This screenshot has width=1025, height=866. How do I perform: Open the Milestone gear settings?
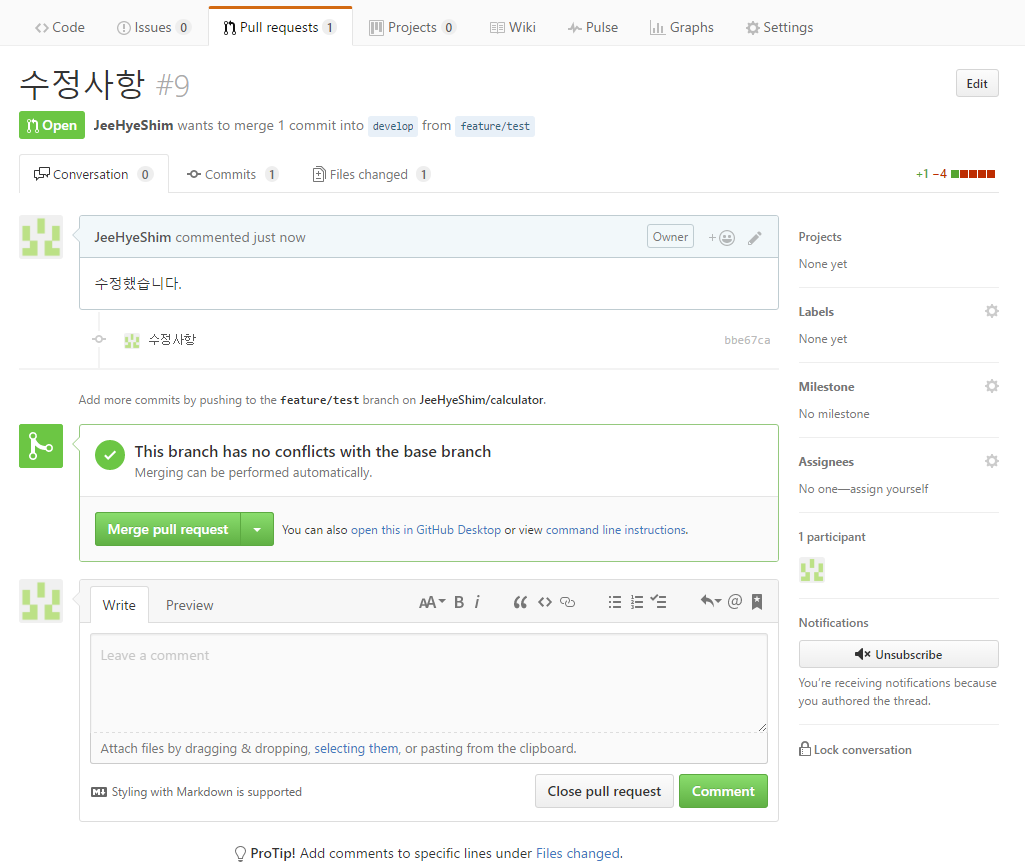coord(992,386)
